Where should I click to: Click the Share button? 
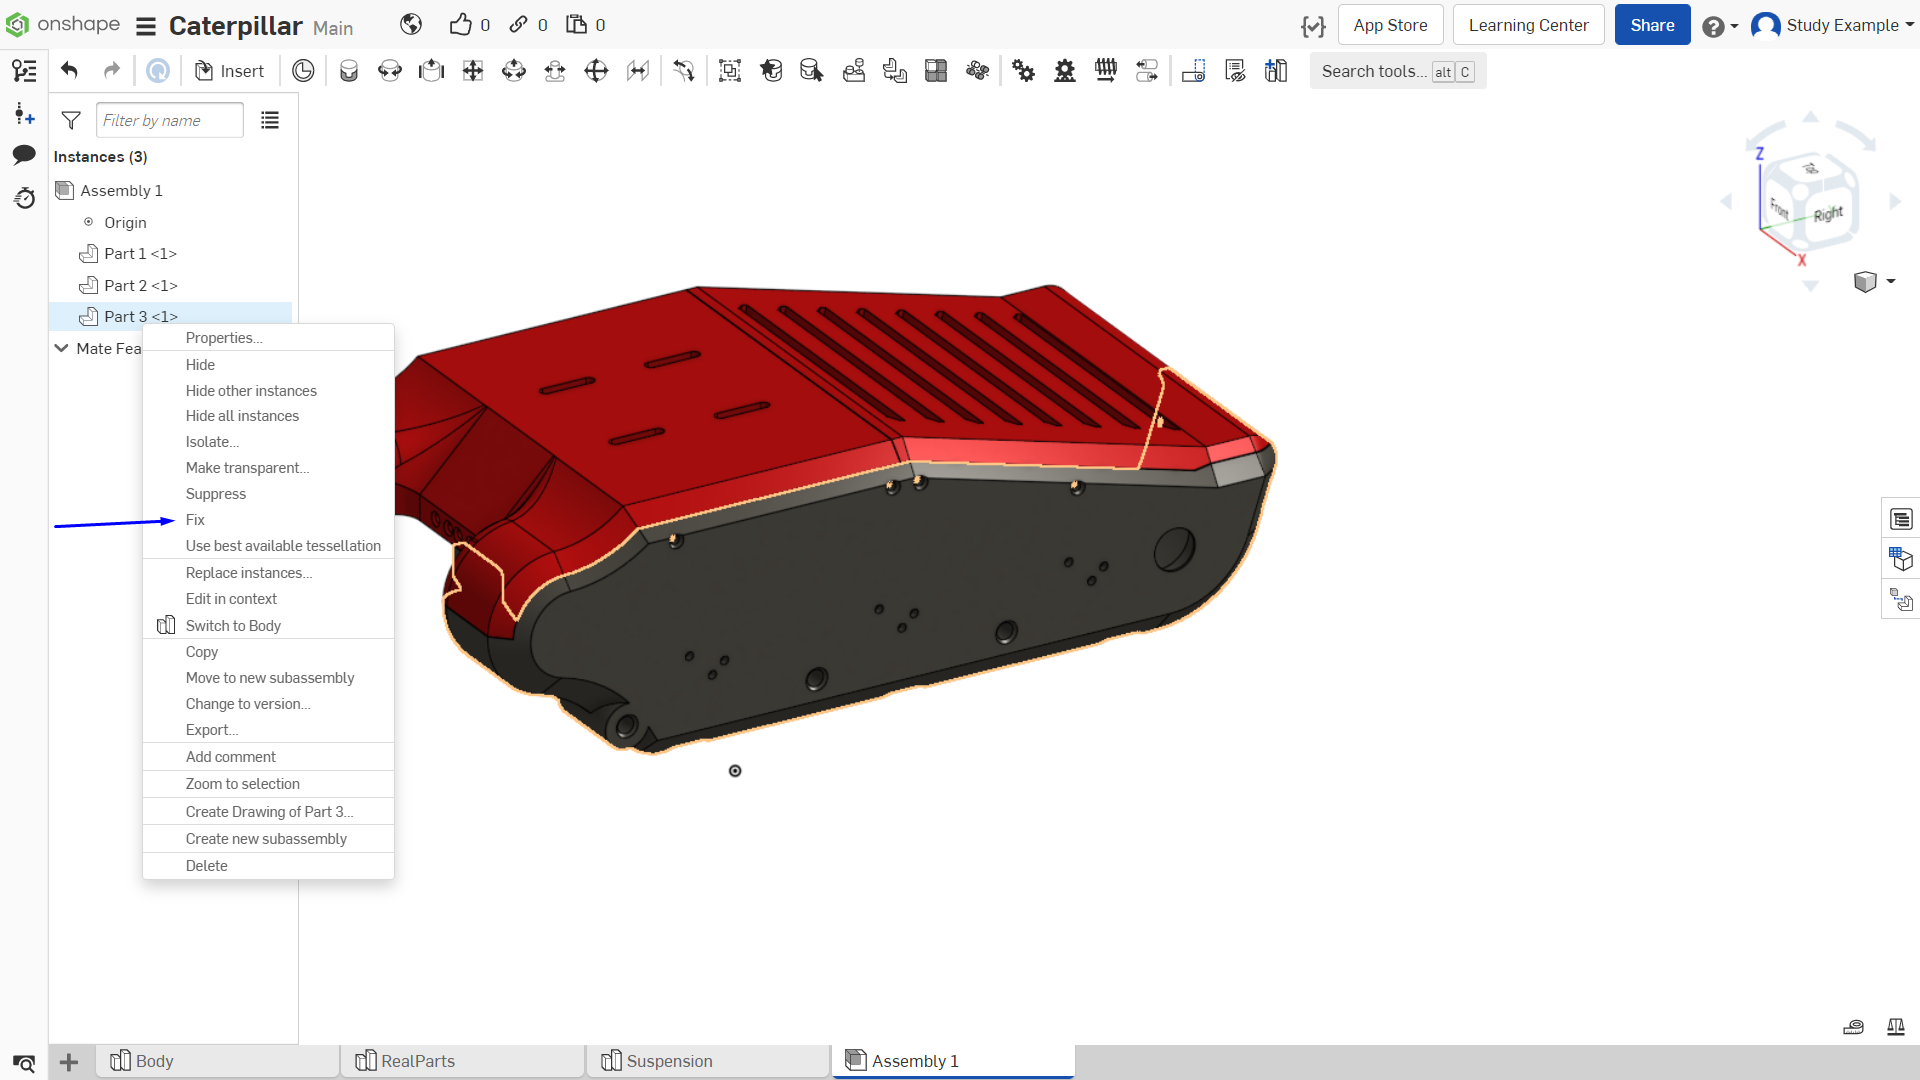click(x=1652, y=25)
